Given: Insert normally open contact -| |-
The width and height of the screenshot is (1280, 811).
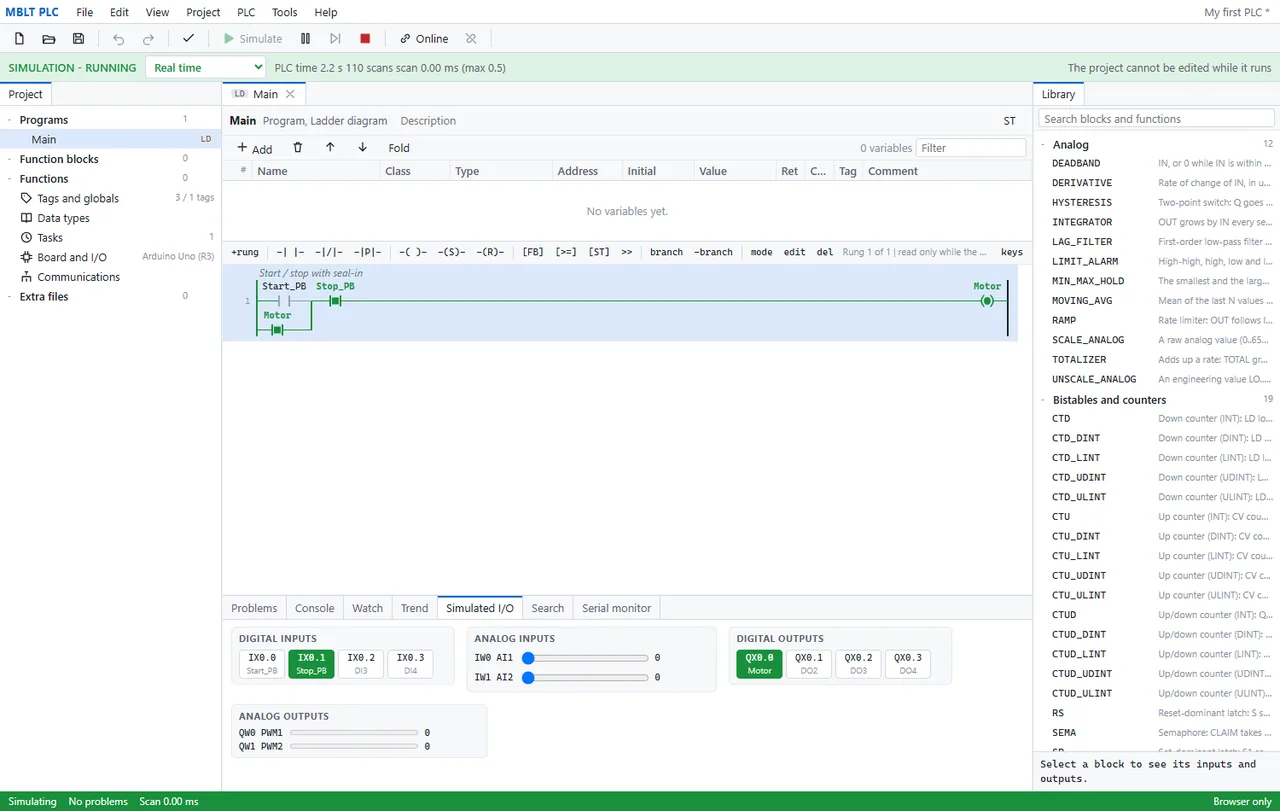Looking at the screenshot, I should 290,252.
